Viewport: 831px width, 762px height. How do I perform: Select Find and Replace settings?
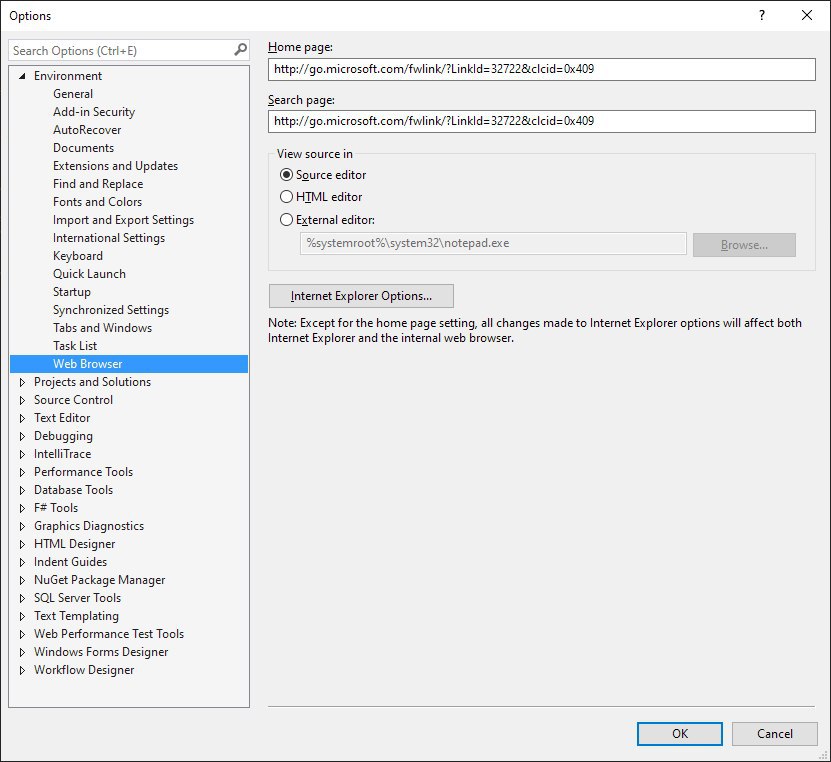click(98, 184)
